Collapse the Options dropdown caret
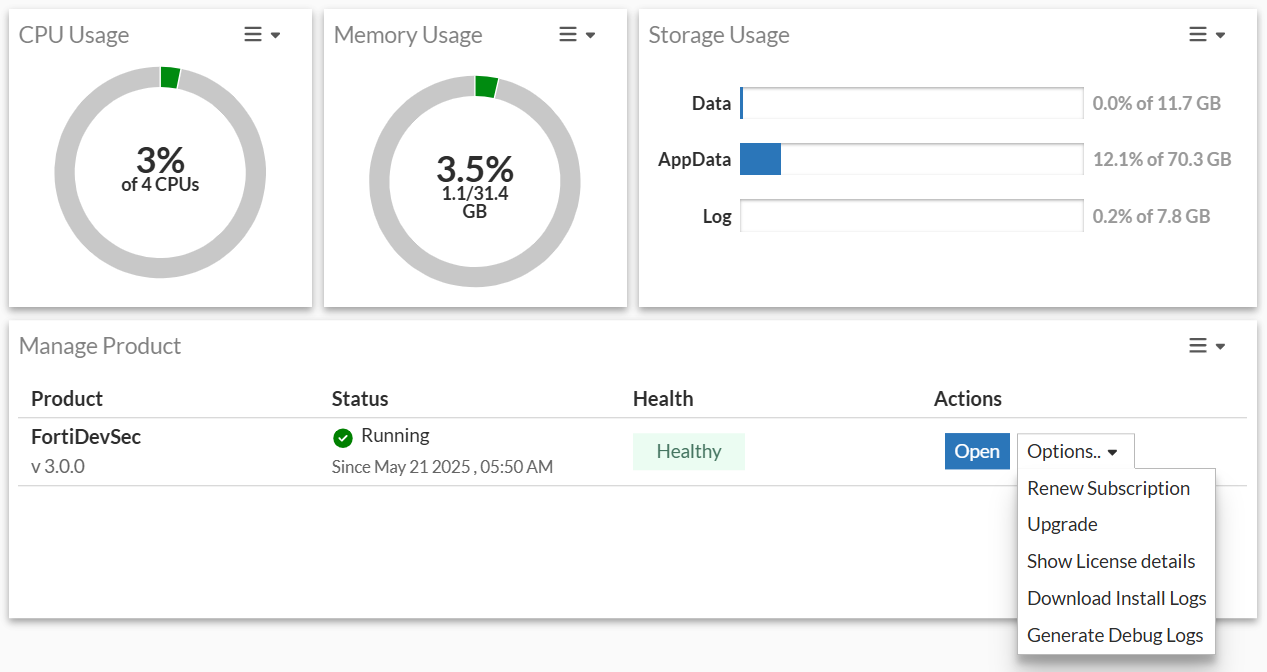 pyautogui.click(x=1112, y=451)
